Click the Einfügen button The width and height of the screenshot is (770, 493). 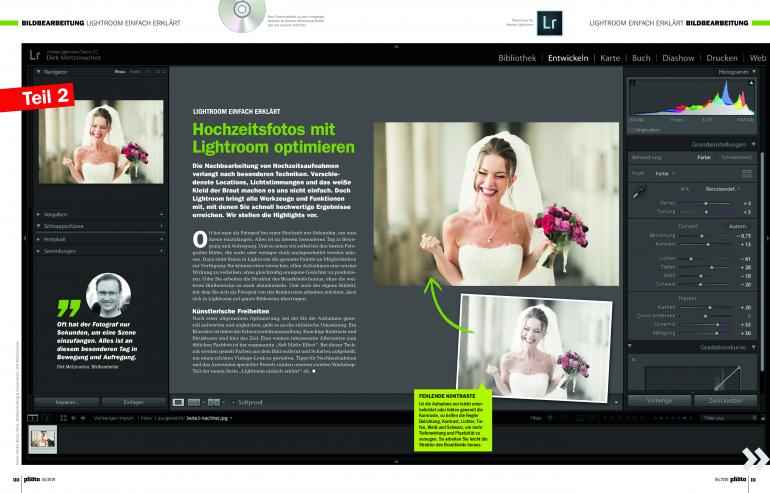134,402
